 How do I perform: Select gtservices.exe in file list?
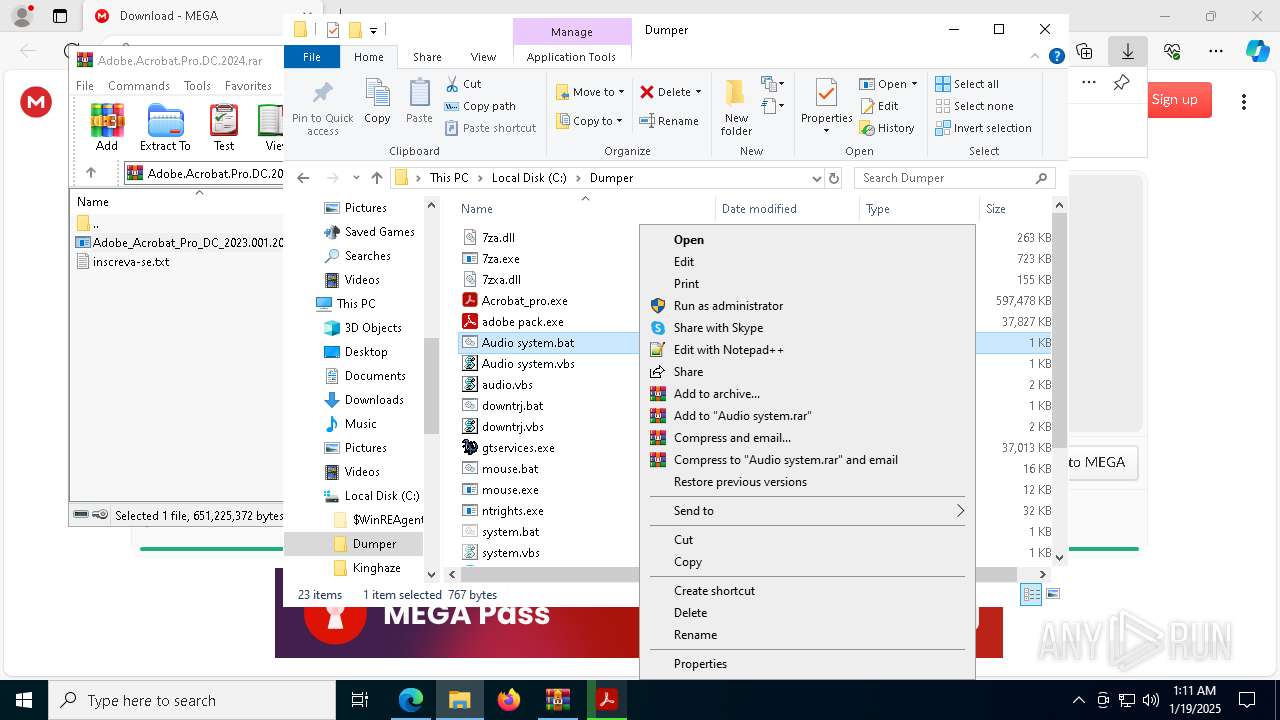coord(518,448)
